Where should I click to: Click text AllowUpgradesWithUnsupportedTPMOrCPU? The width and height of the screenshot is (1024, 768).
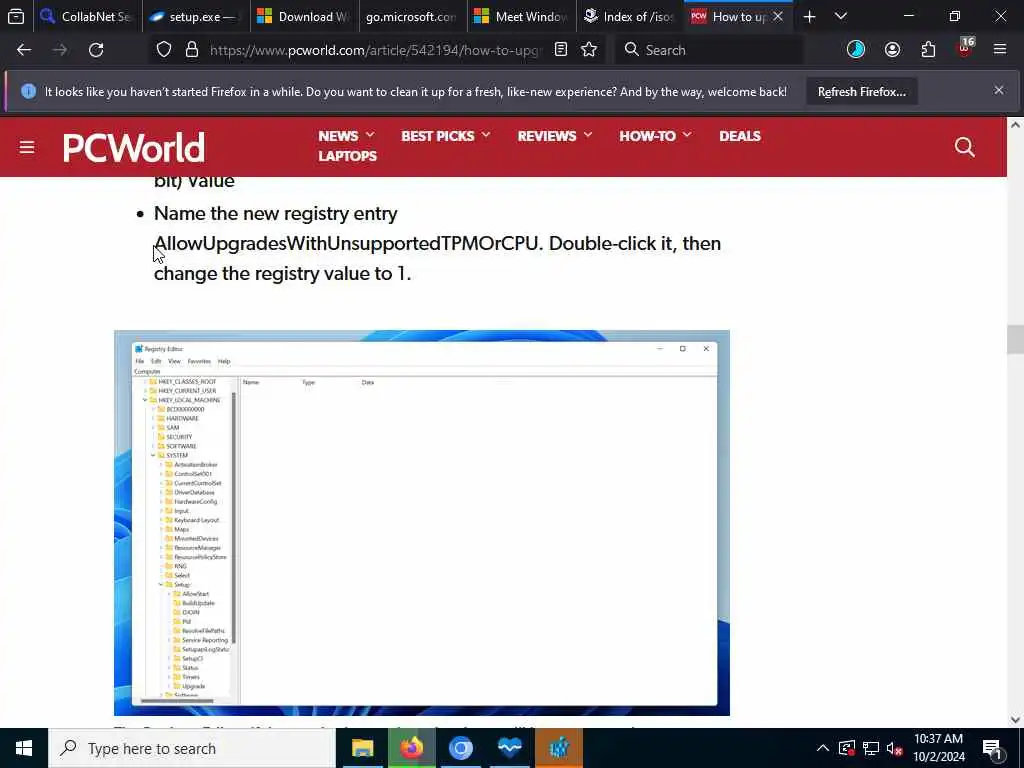[346, 244]
